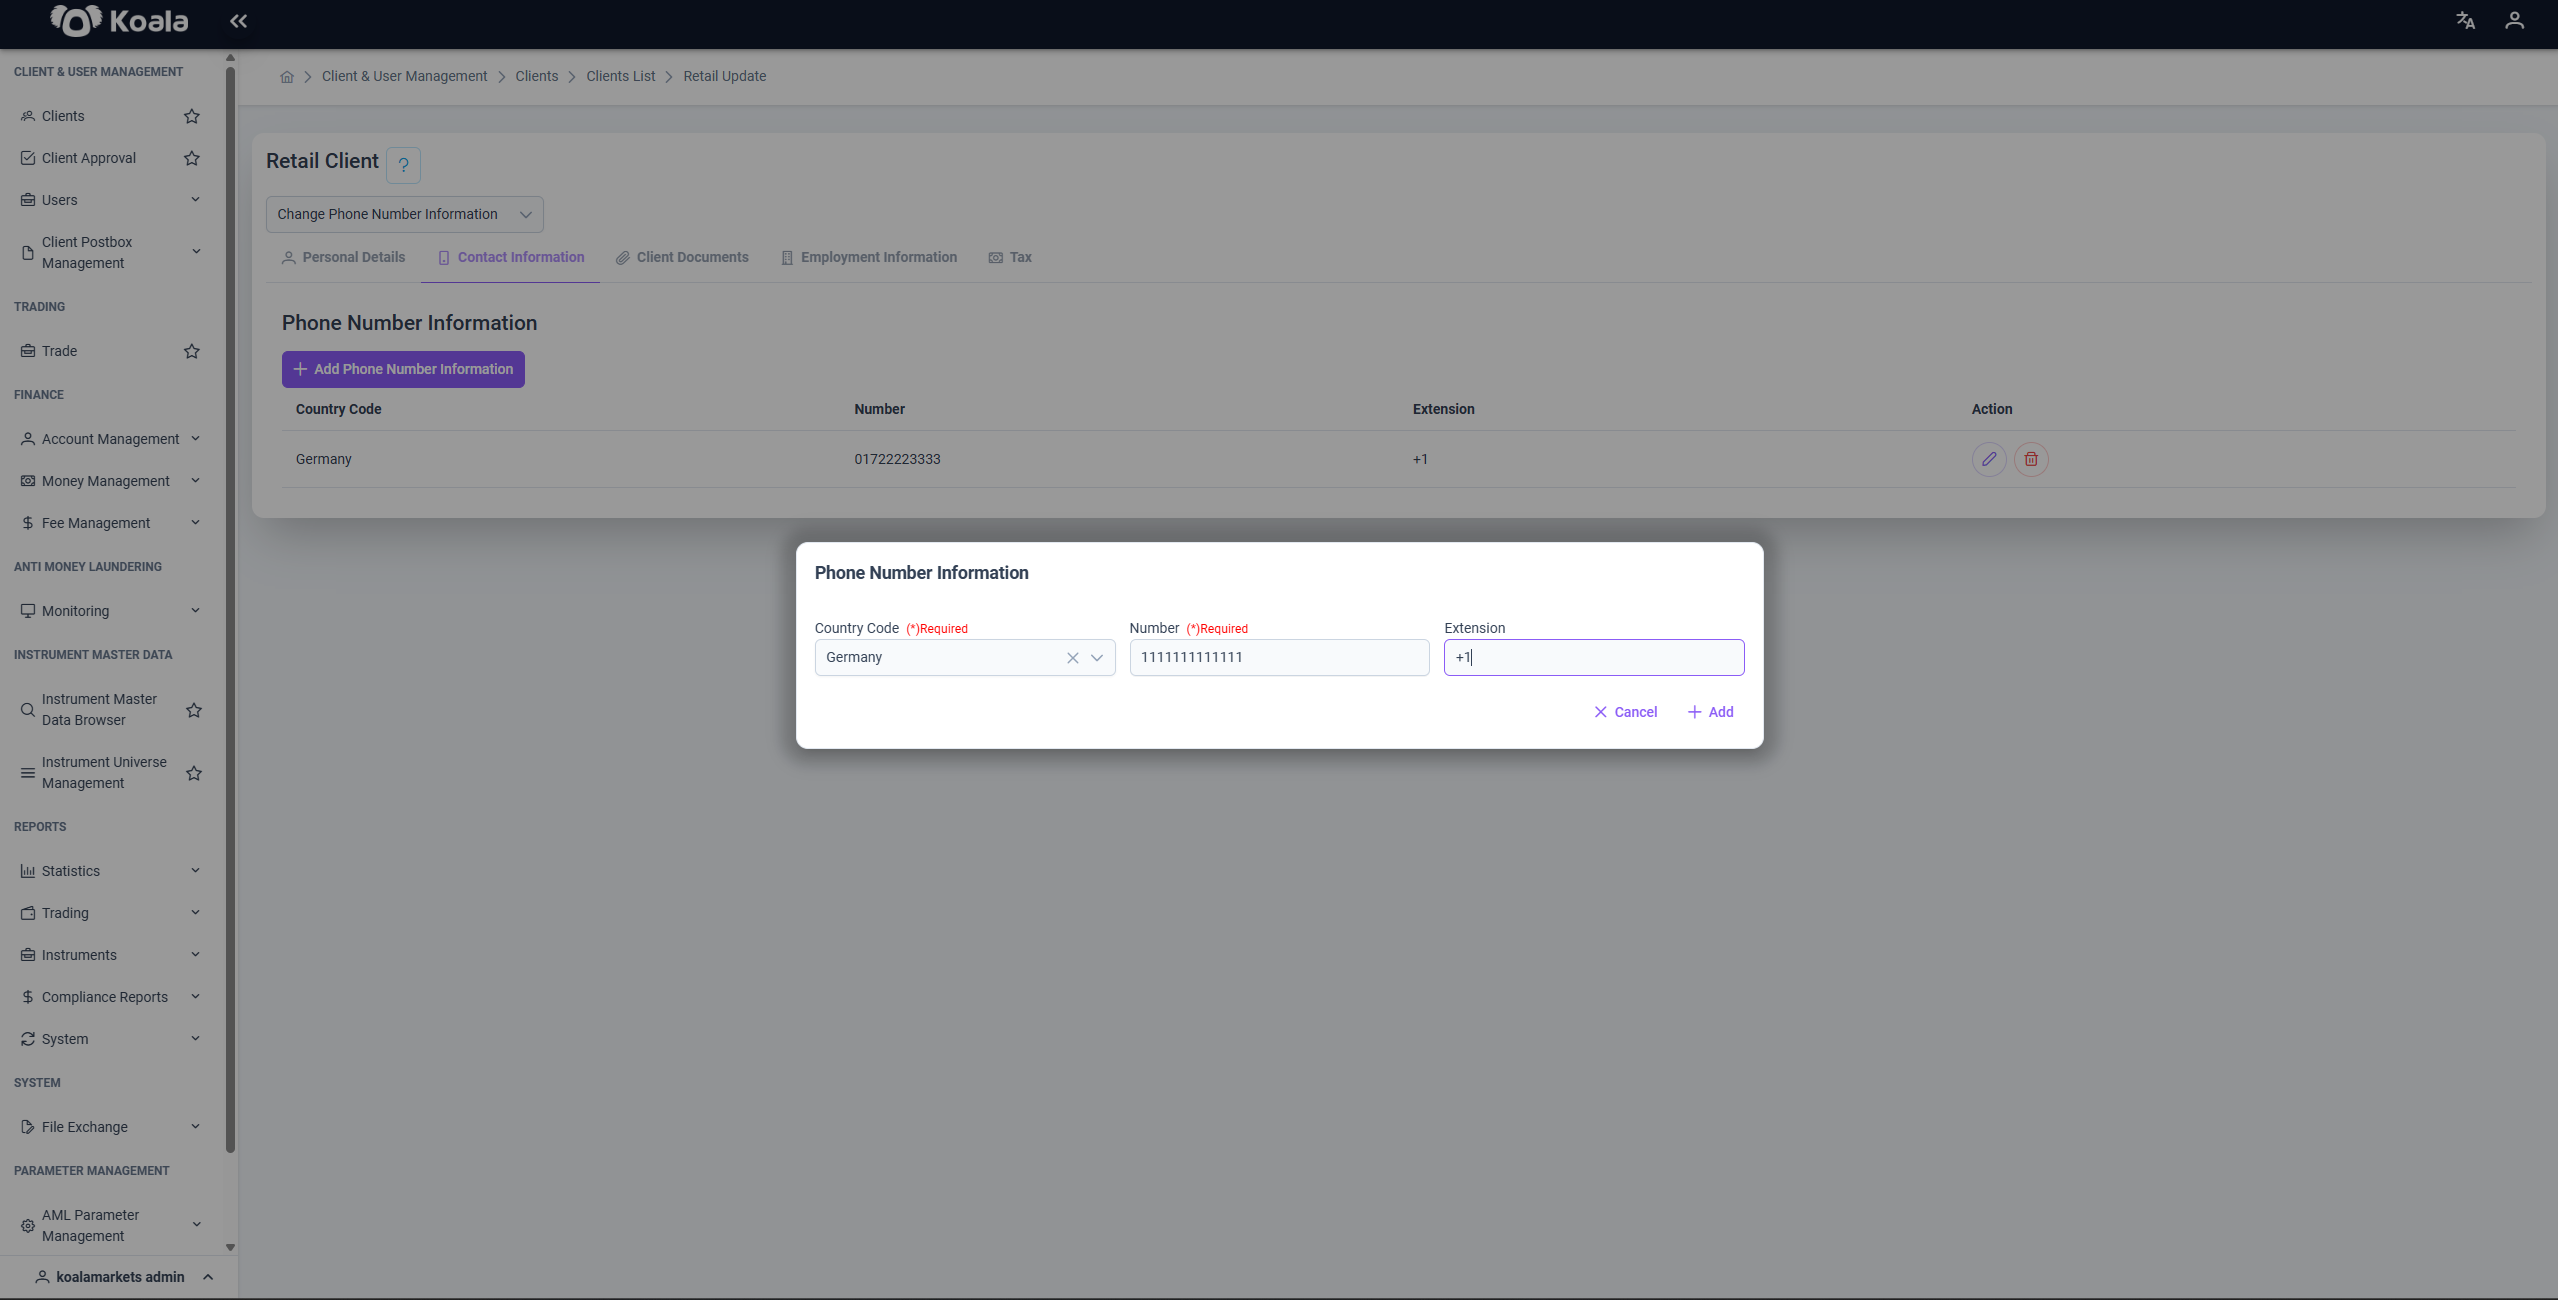Open the Retail Client help question icon
The image size is (2558, 1300).
point(403,165)
